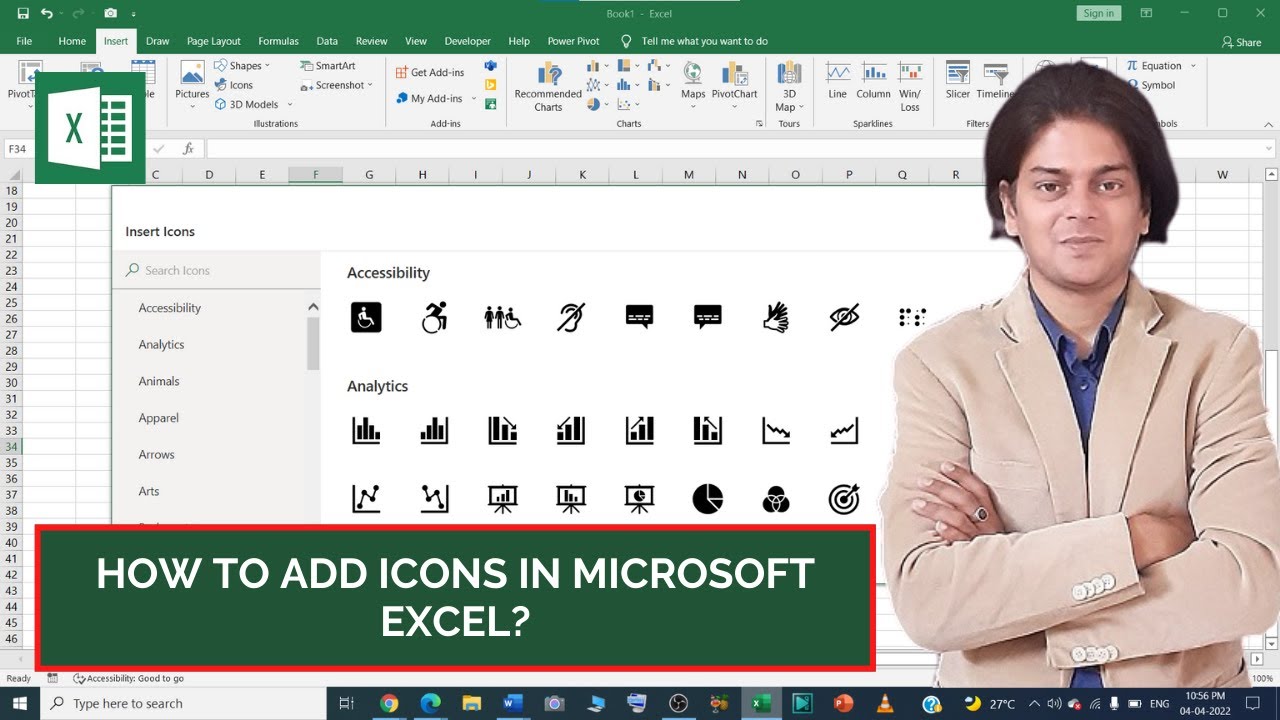
Task: Insert a Column sparkline
Action: point(873,80)
